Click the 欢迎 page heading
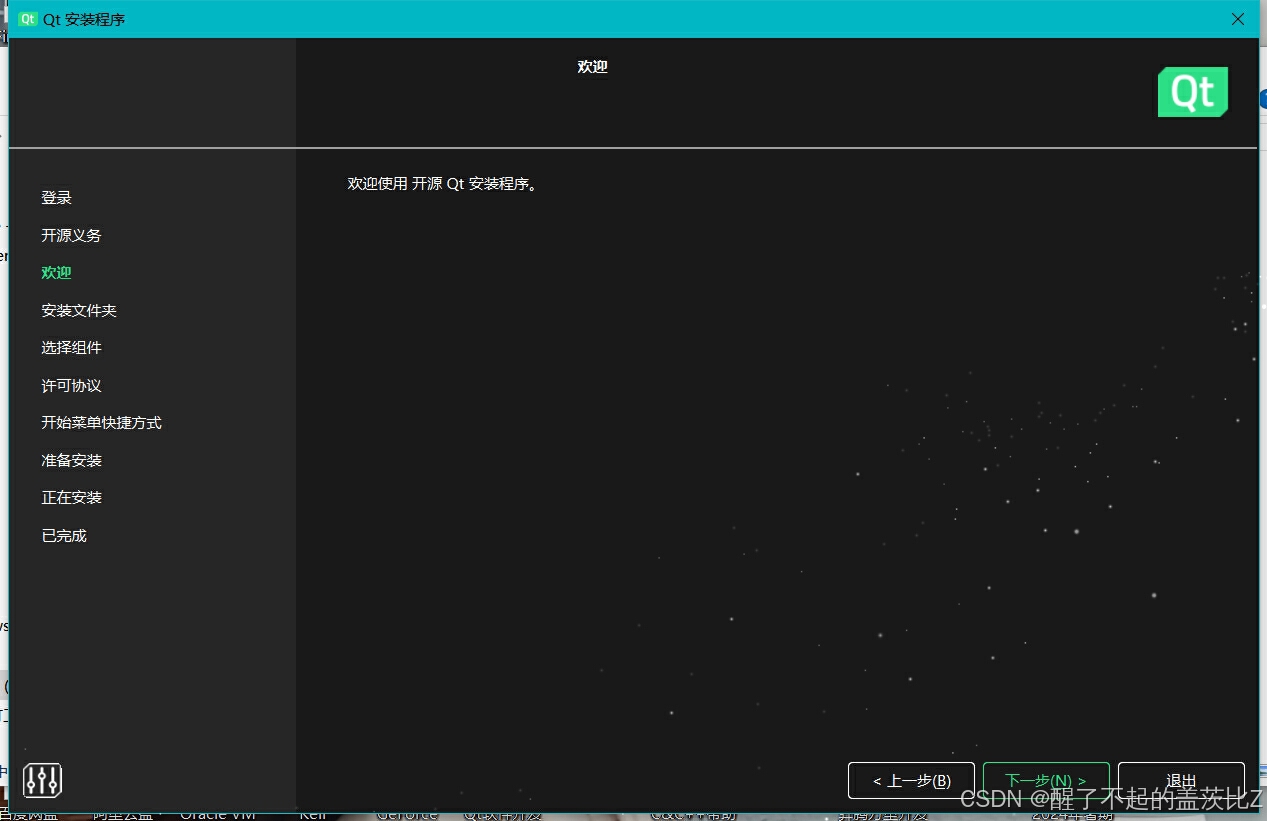The width and height of the screenshot is (1267, 821). tap(592, 67)
